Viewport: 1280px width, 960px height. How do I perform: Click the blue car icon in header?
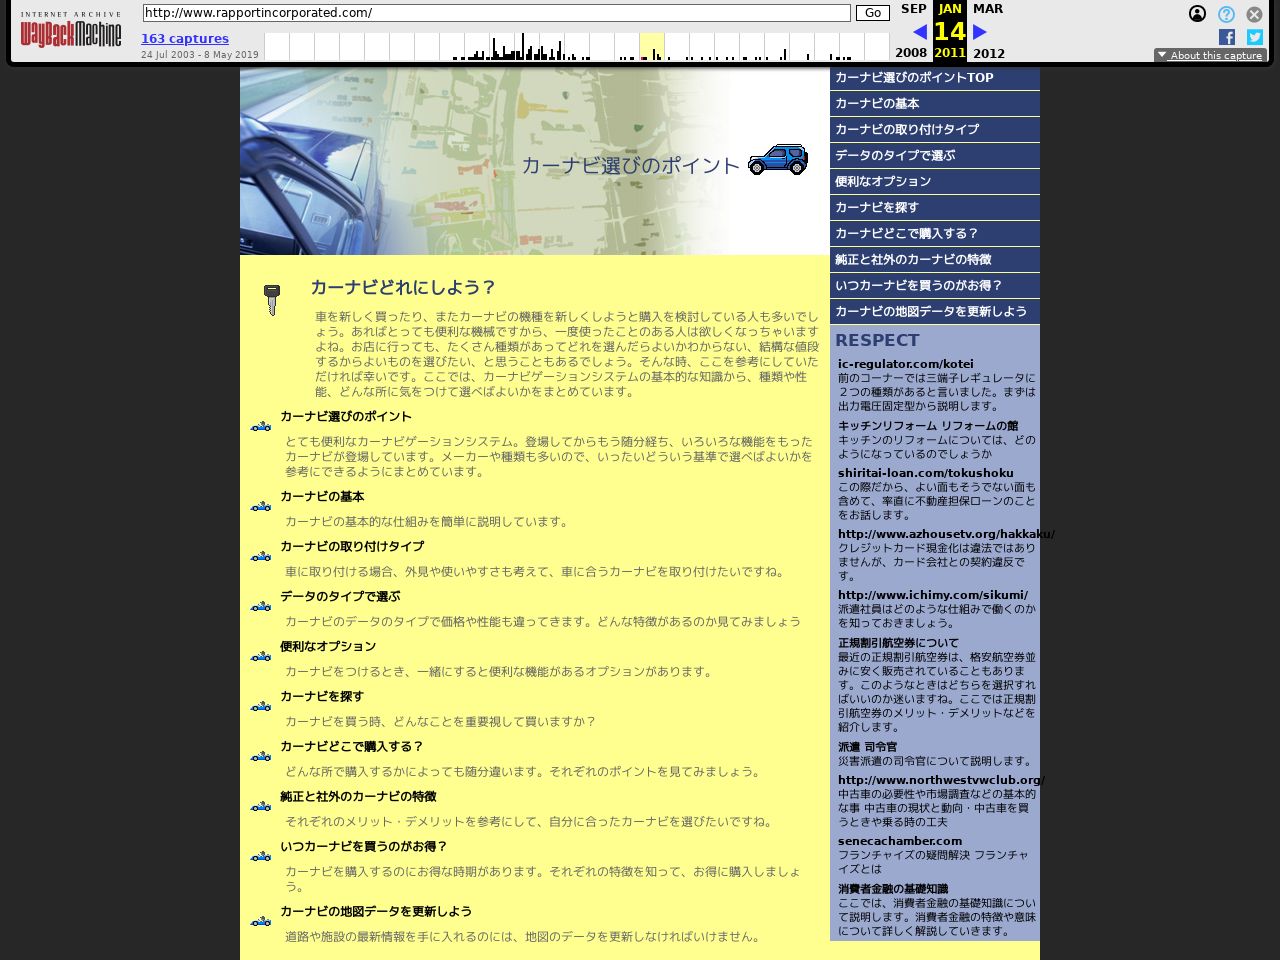coord(777,160)
